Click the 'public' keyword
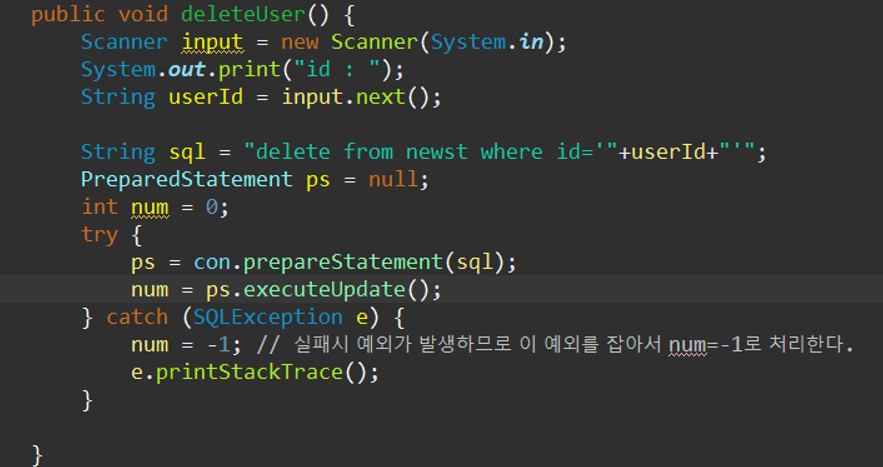The width and height of the screenshot is (883, 467). (68, 15)
